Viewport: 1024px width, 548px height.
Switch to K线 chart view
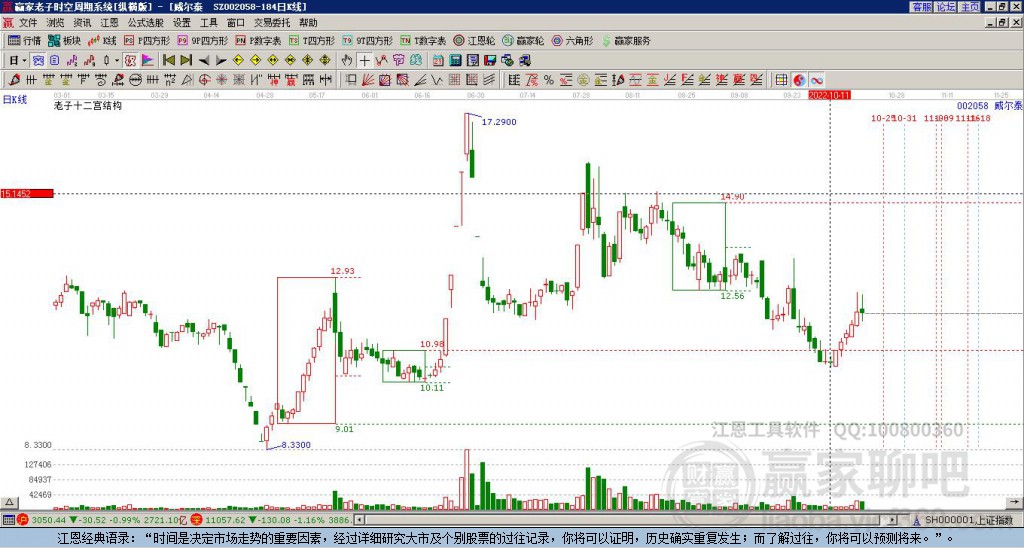pyautogui.click(x=102, y=40)
